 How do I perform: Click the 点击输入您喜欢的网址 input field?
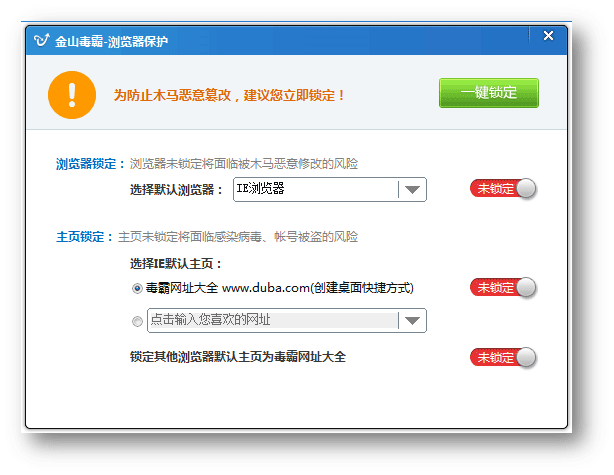pyautogui.click(x=270, y=320)
